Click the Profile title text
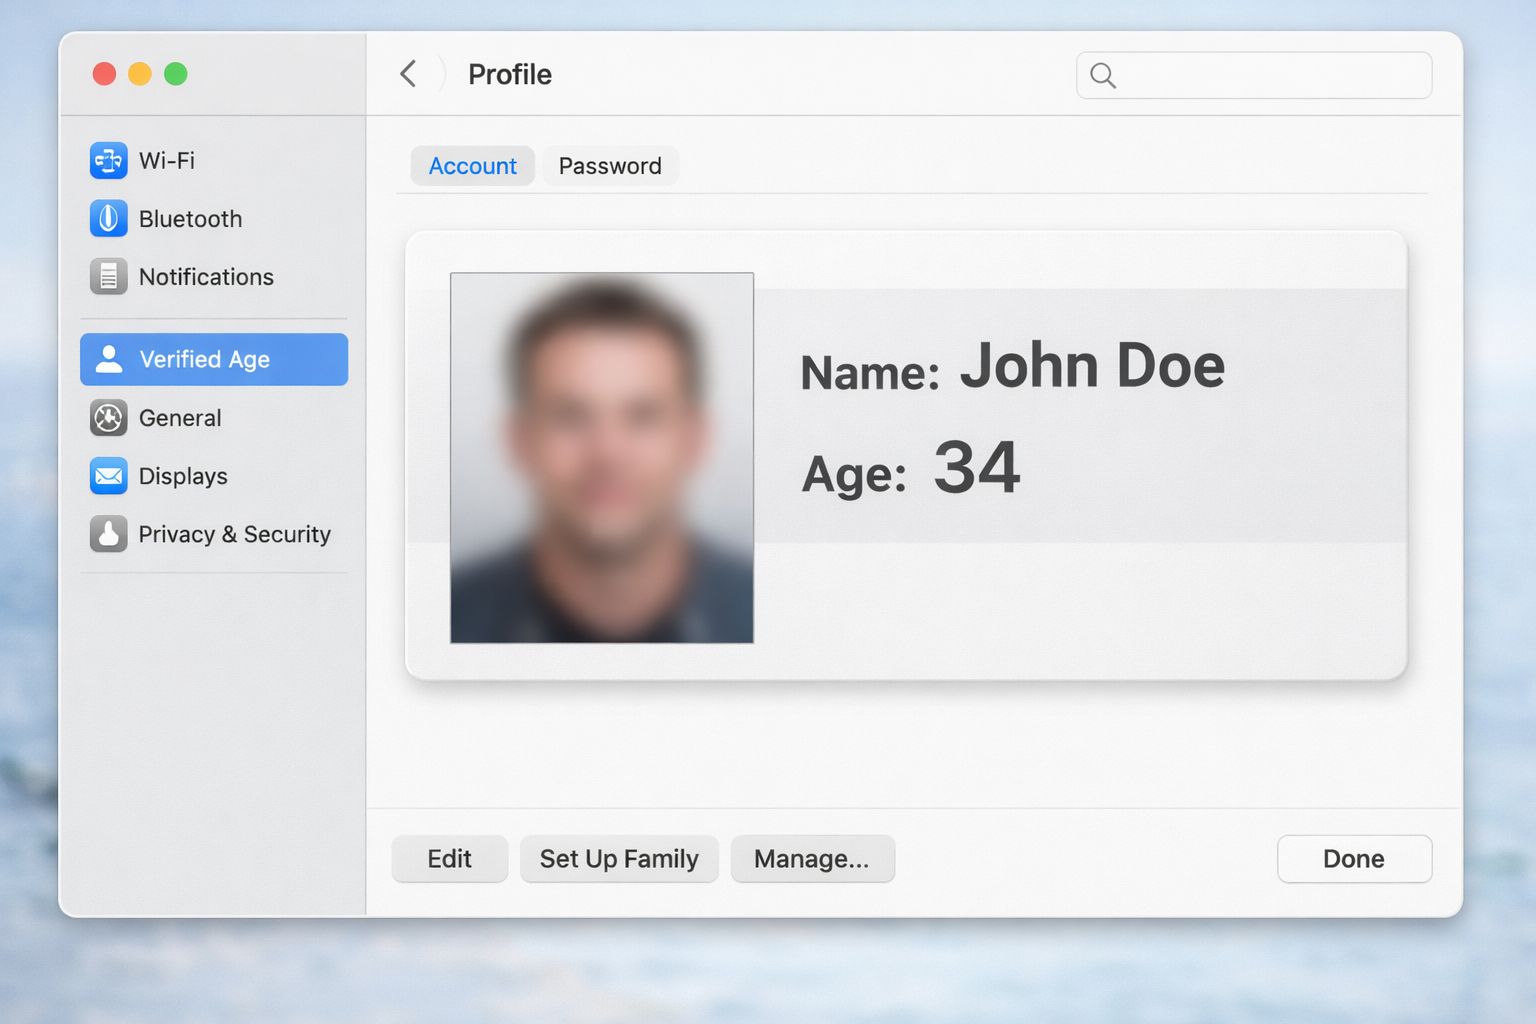Image resolution: width=1536 pixels, height=1024 pixels. pyautogui.click(x=510, y=75)
